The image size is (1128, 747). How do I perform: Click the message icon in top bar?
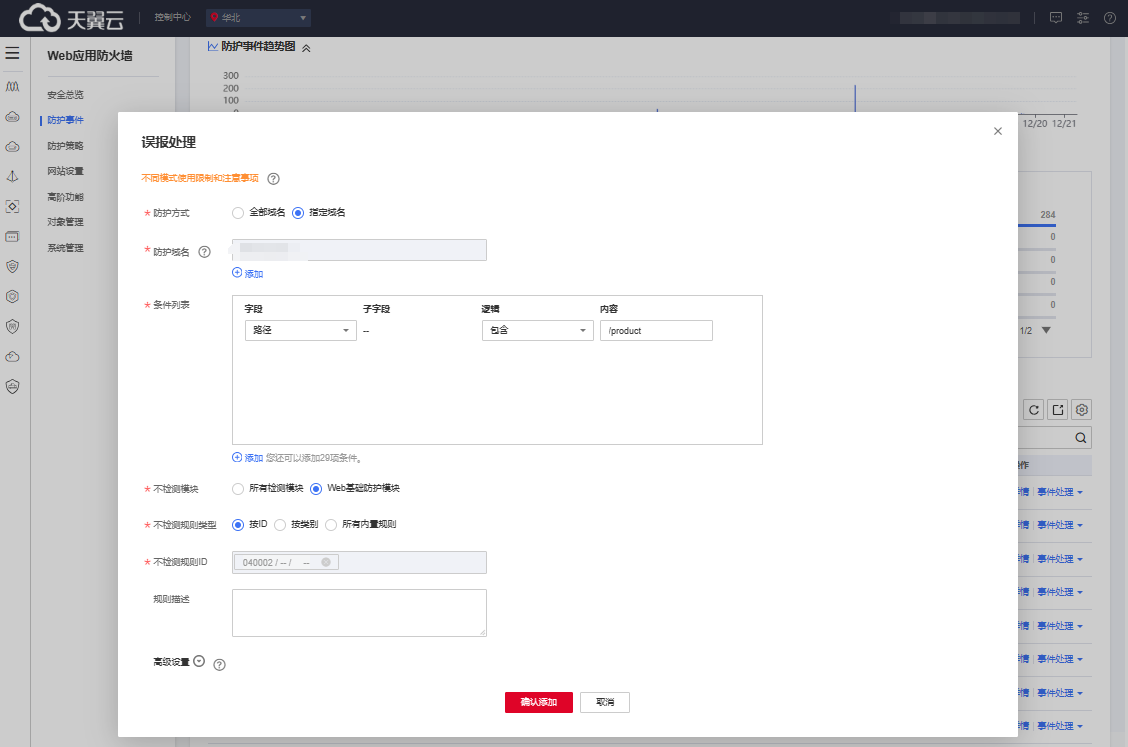[1055, 18]
